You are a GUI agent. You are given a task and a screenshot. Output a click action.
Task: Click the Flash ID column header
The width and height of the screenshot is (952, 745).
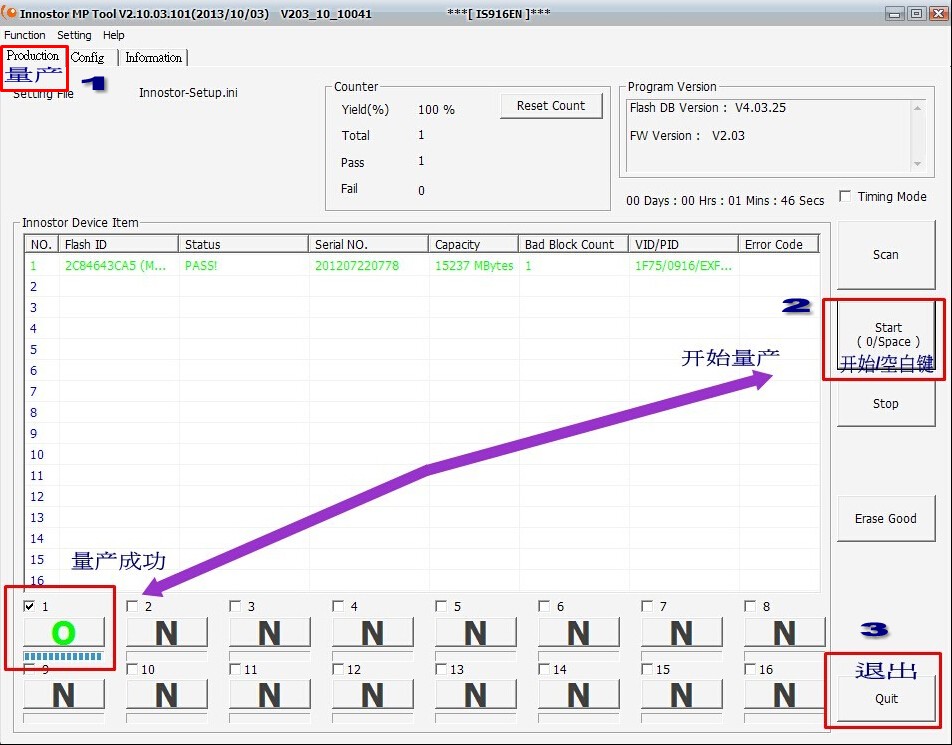[x=118, y=244]
